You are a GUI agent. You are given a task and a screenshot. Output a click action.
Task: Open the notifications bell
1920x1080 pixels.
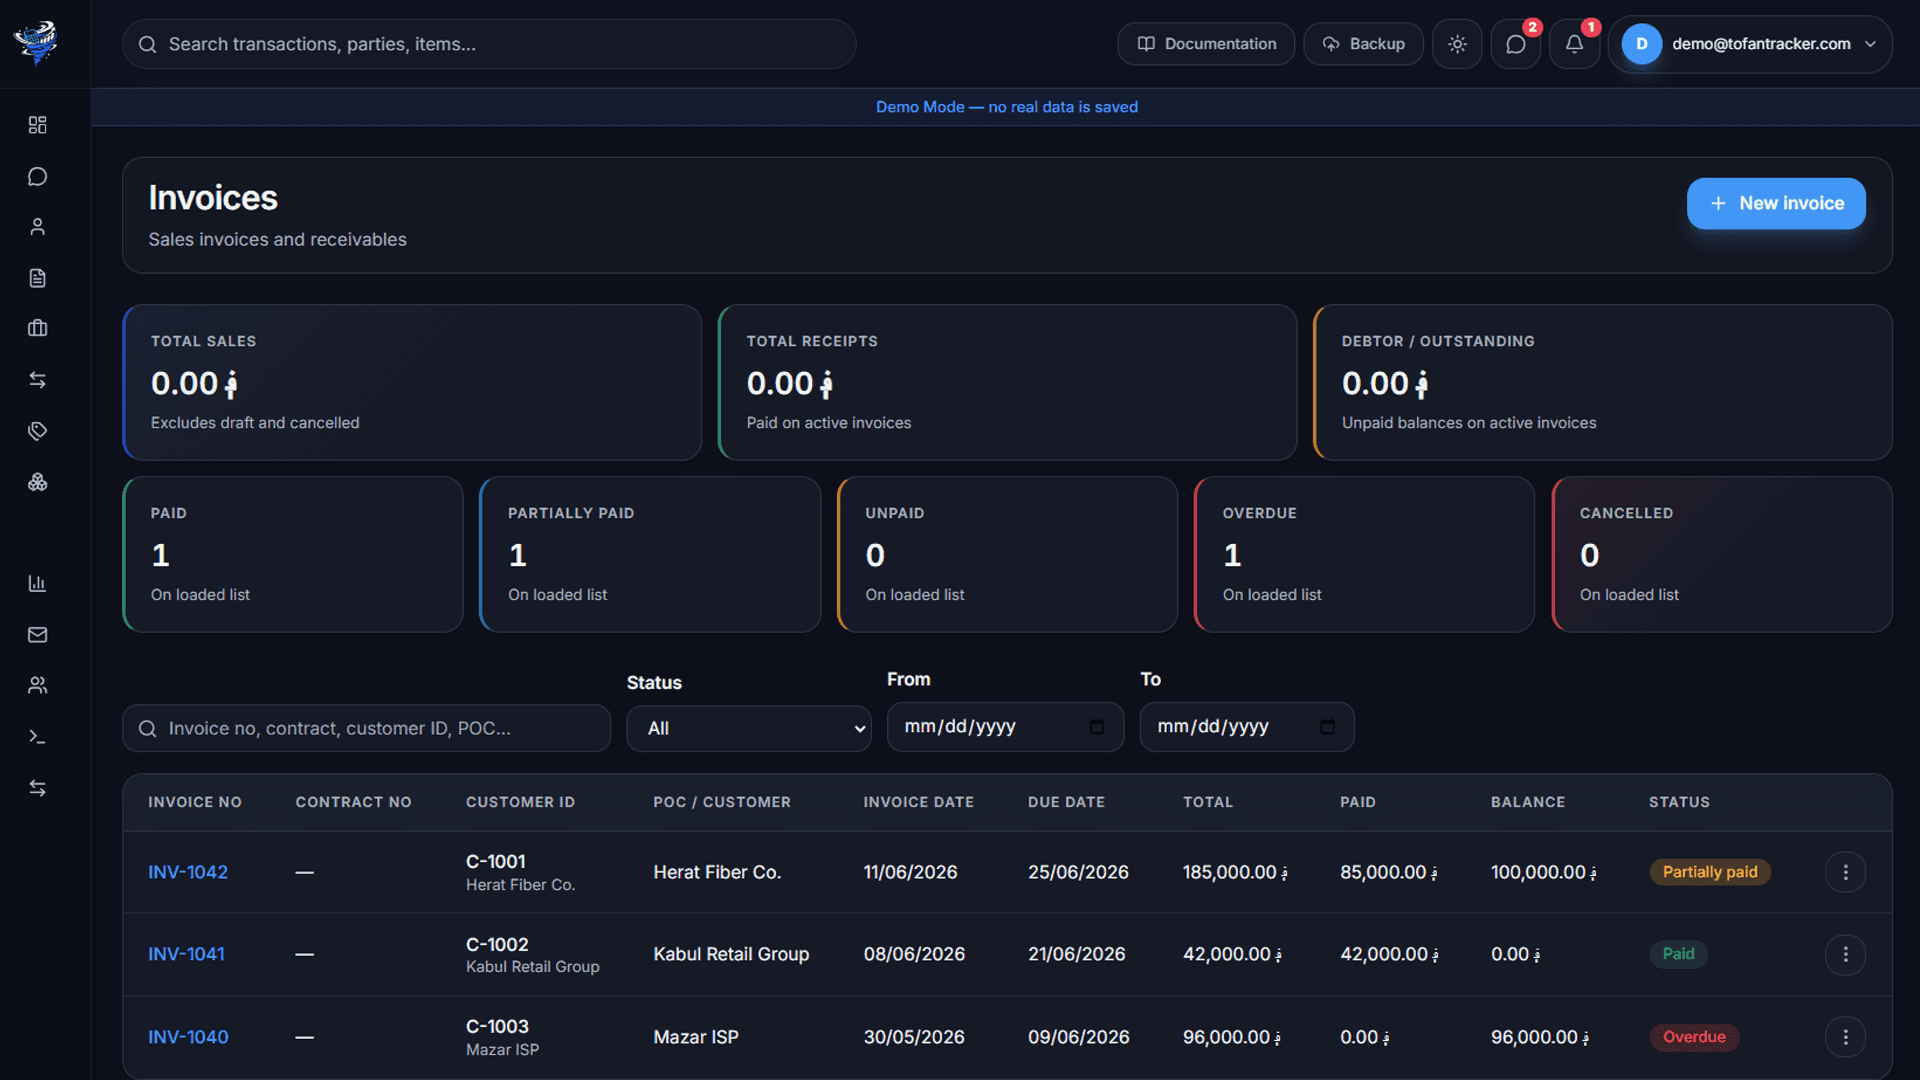coord(1574,44)
